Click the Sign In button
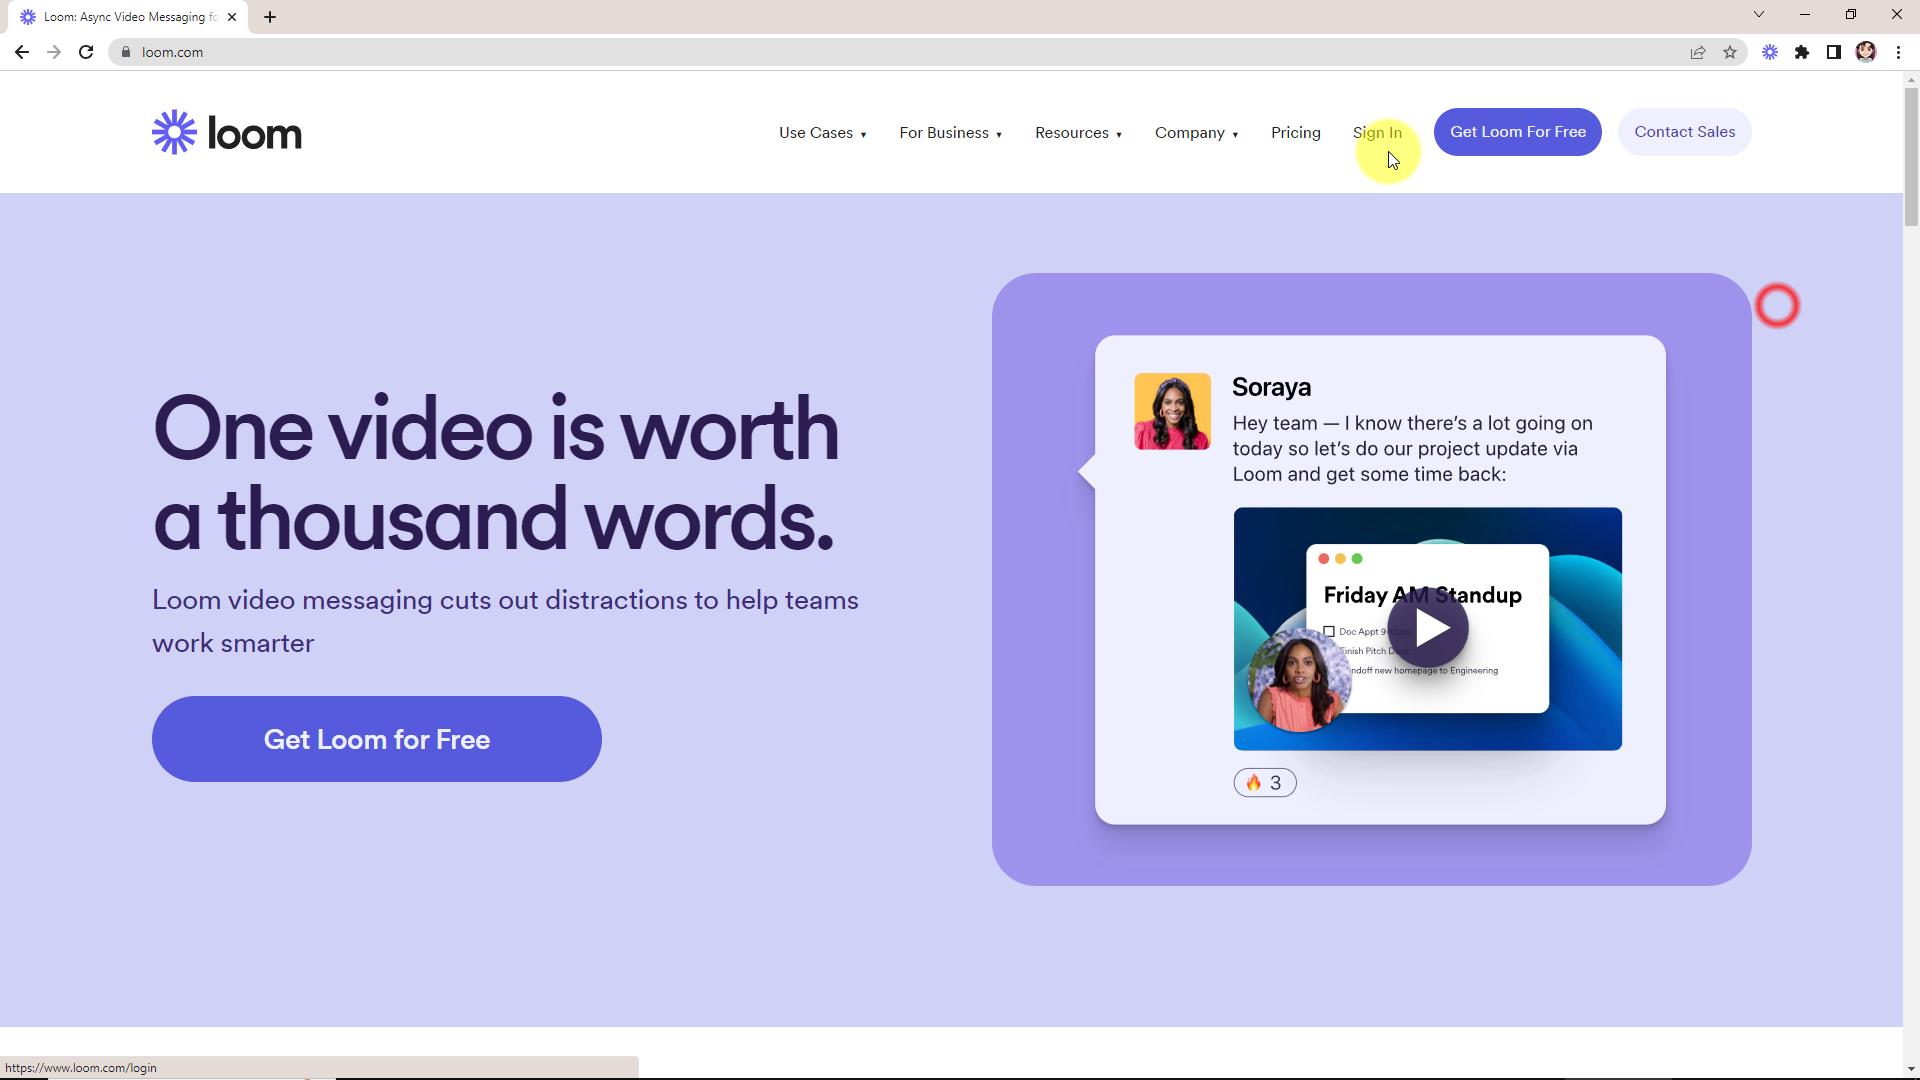This screenshot has height=1080, width=1920. coord(1377,132)
